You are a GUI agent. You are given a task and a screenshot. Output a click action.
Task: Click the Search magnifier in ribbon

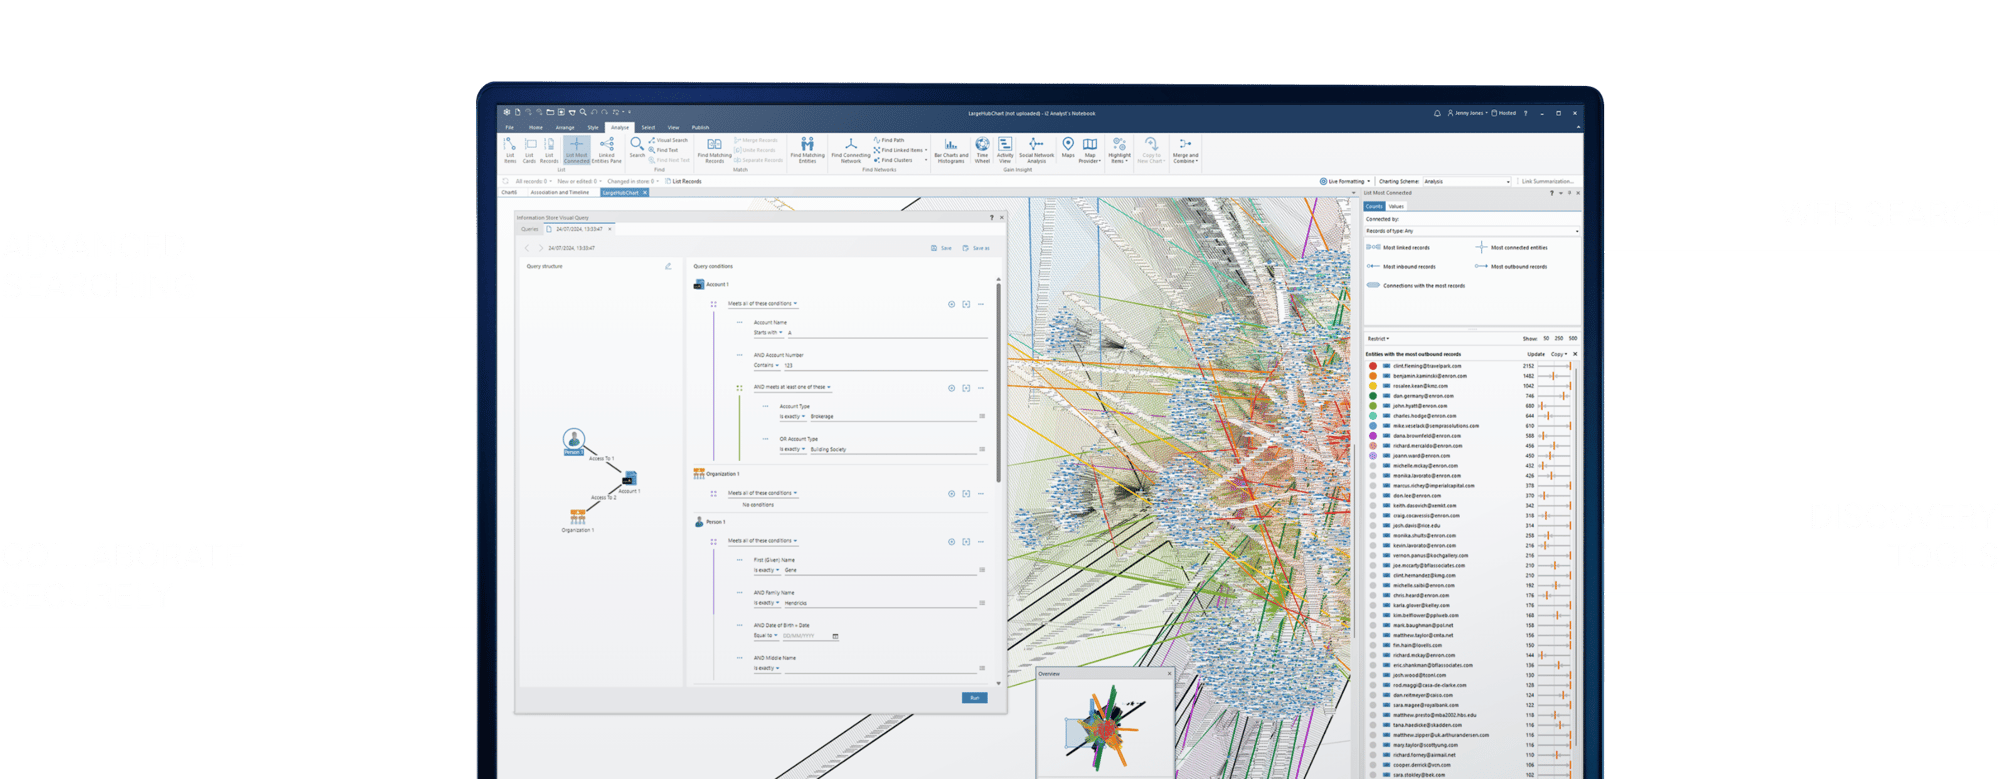(637, 148)
